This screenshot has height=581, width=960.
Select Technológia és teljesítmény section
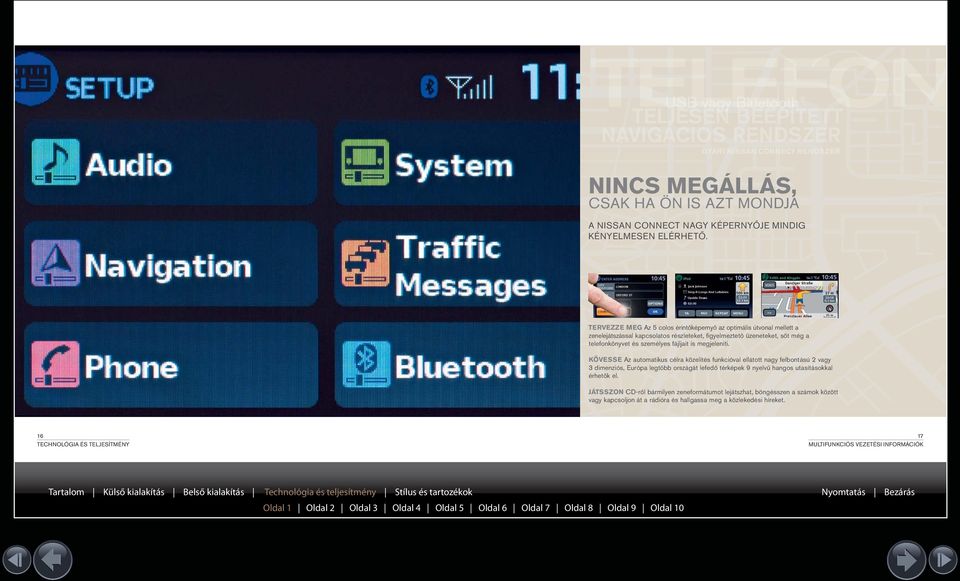(320, 492)
